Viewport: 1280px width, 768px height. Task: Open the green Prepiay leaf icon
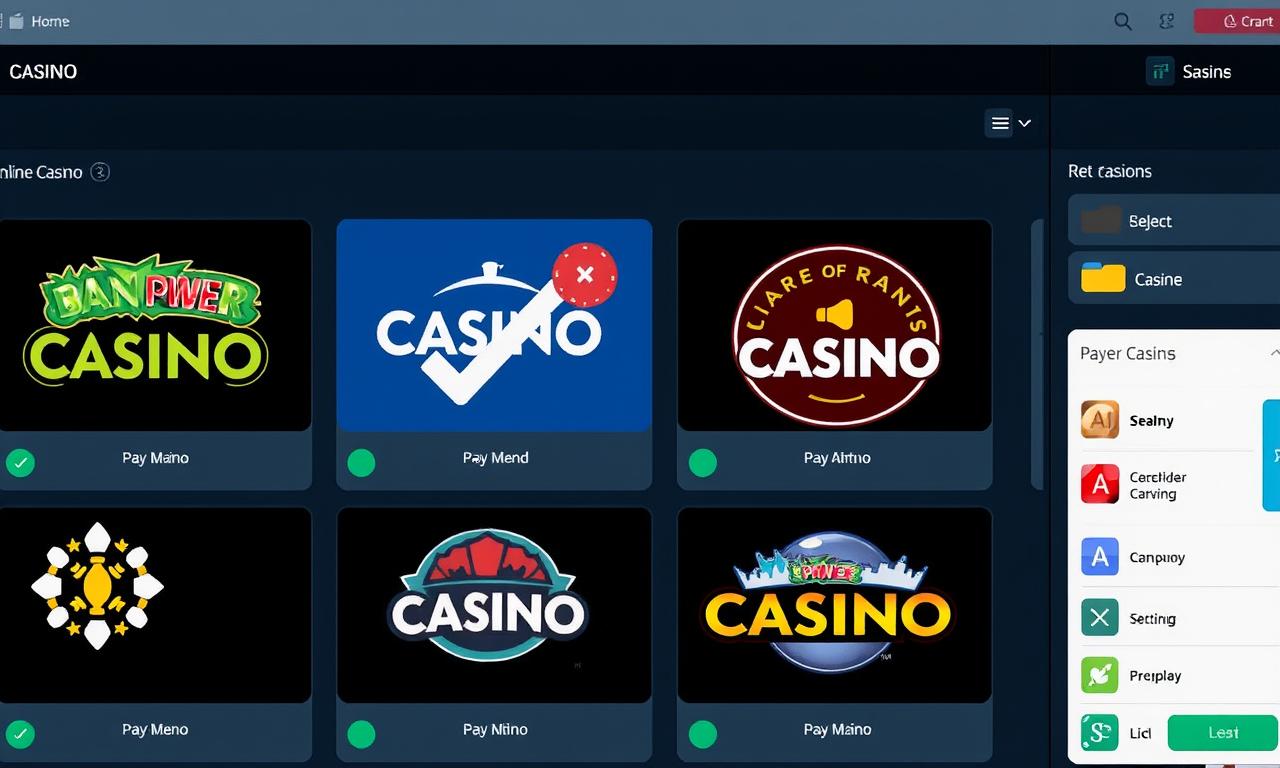(1100, 675)
